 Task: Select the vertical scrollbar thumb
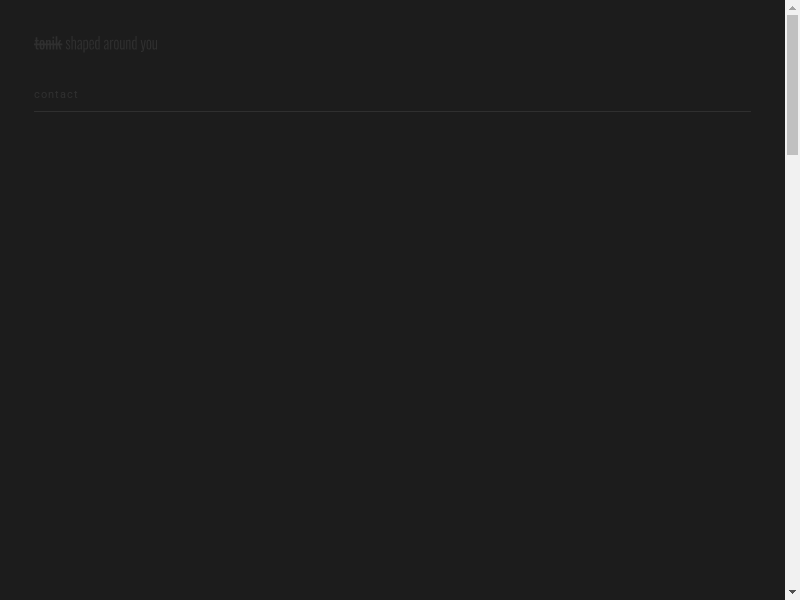(x=792, y=85)
